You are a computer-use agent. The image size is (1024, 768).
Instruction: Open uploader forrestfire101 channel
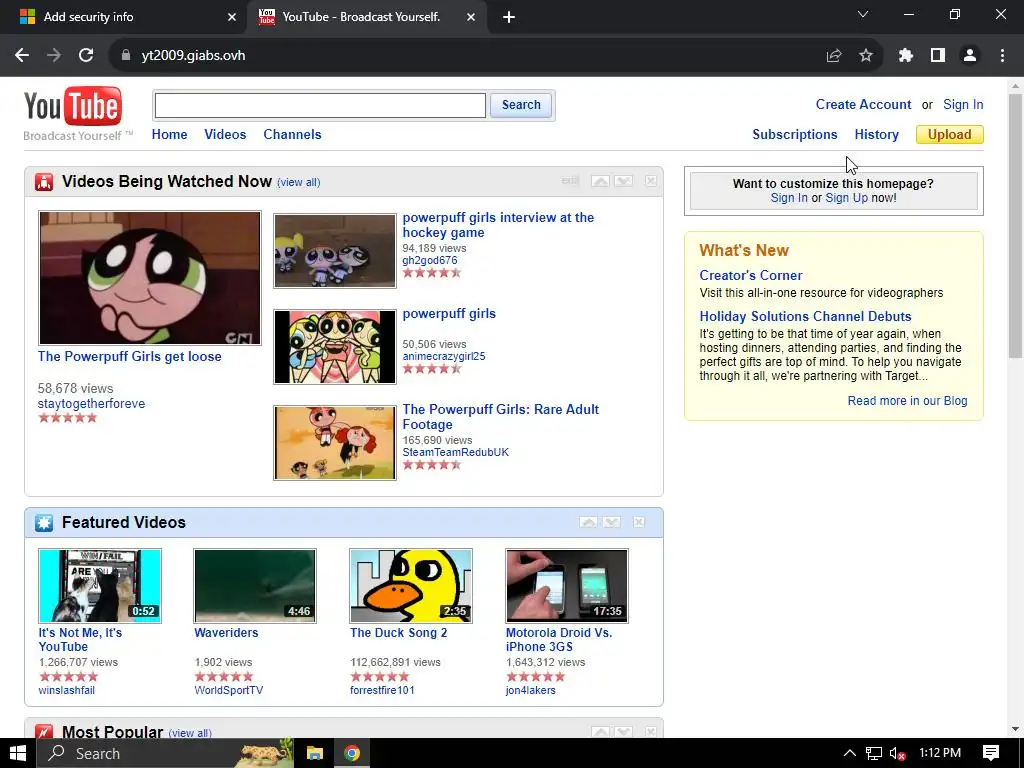pyautogui.click(x=382, y=690)
